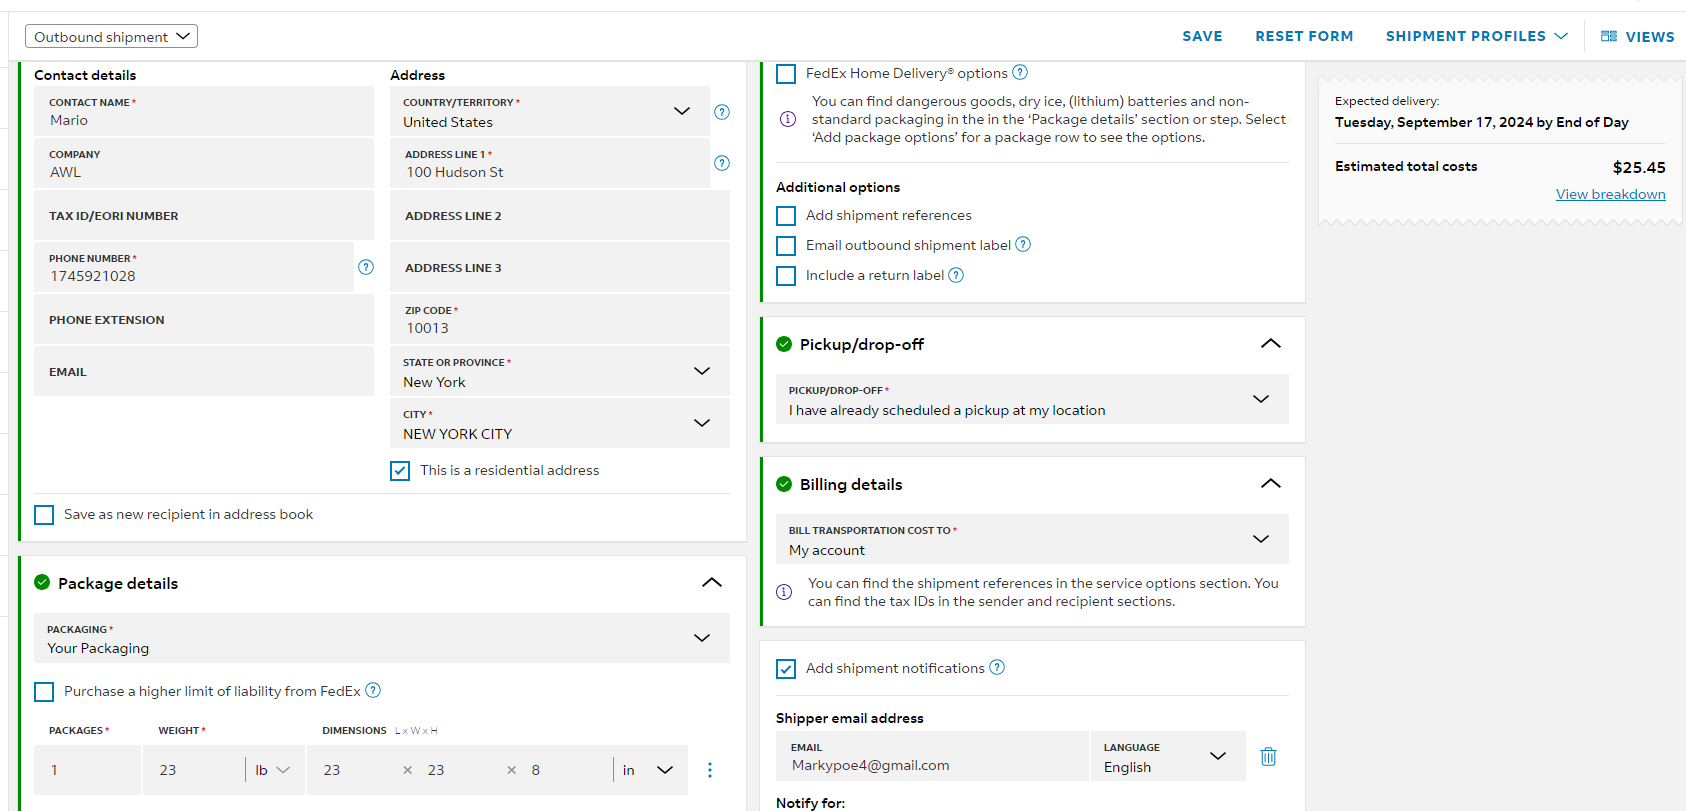
Task: Open Packaging dropdown showing Your Packaging
Action: point(382,638)
